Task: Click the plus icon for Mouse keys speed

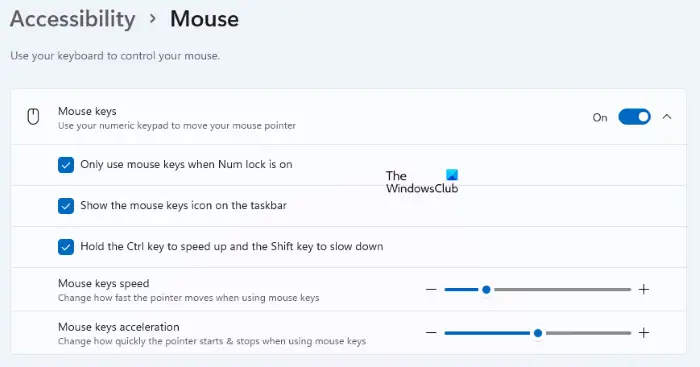Action: (644, 289)
